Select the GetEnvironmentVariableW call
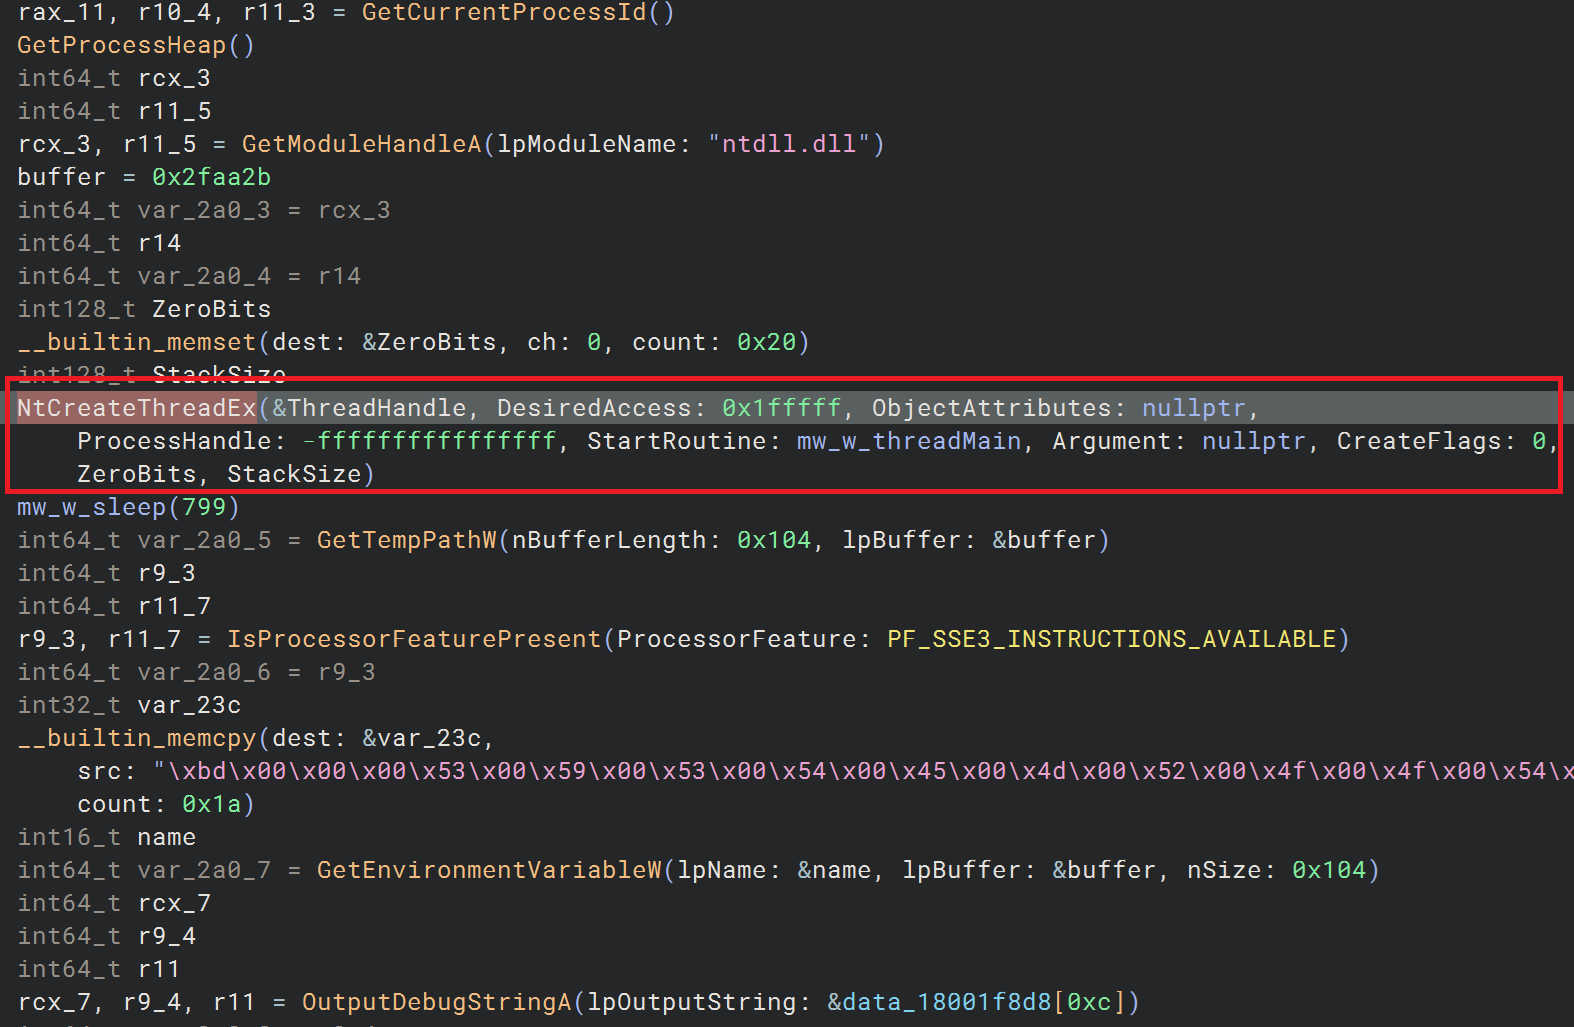 (489, 870)
